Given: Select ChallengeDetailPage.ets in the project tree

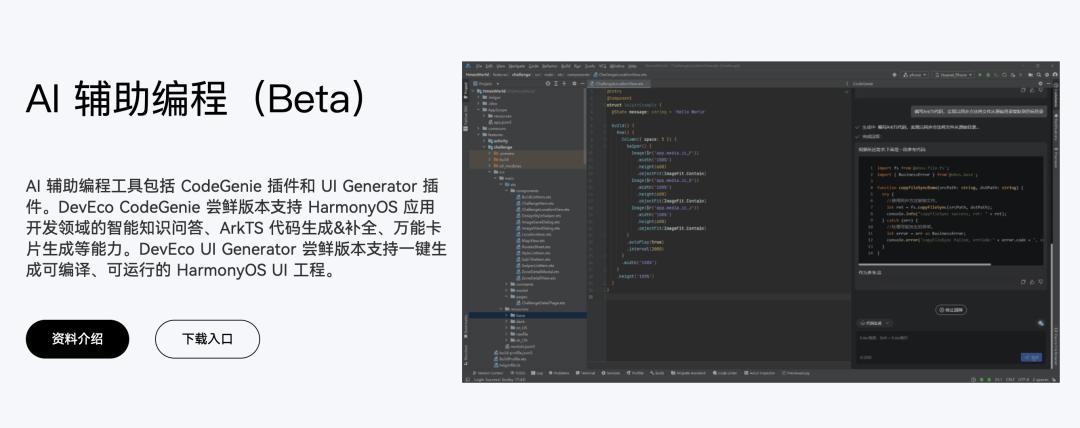Looking at the screenshot, I should [543, 303].
